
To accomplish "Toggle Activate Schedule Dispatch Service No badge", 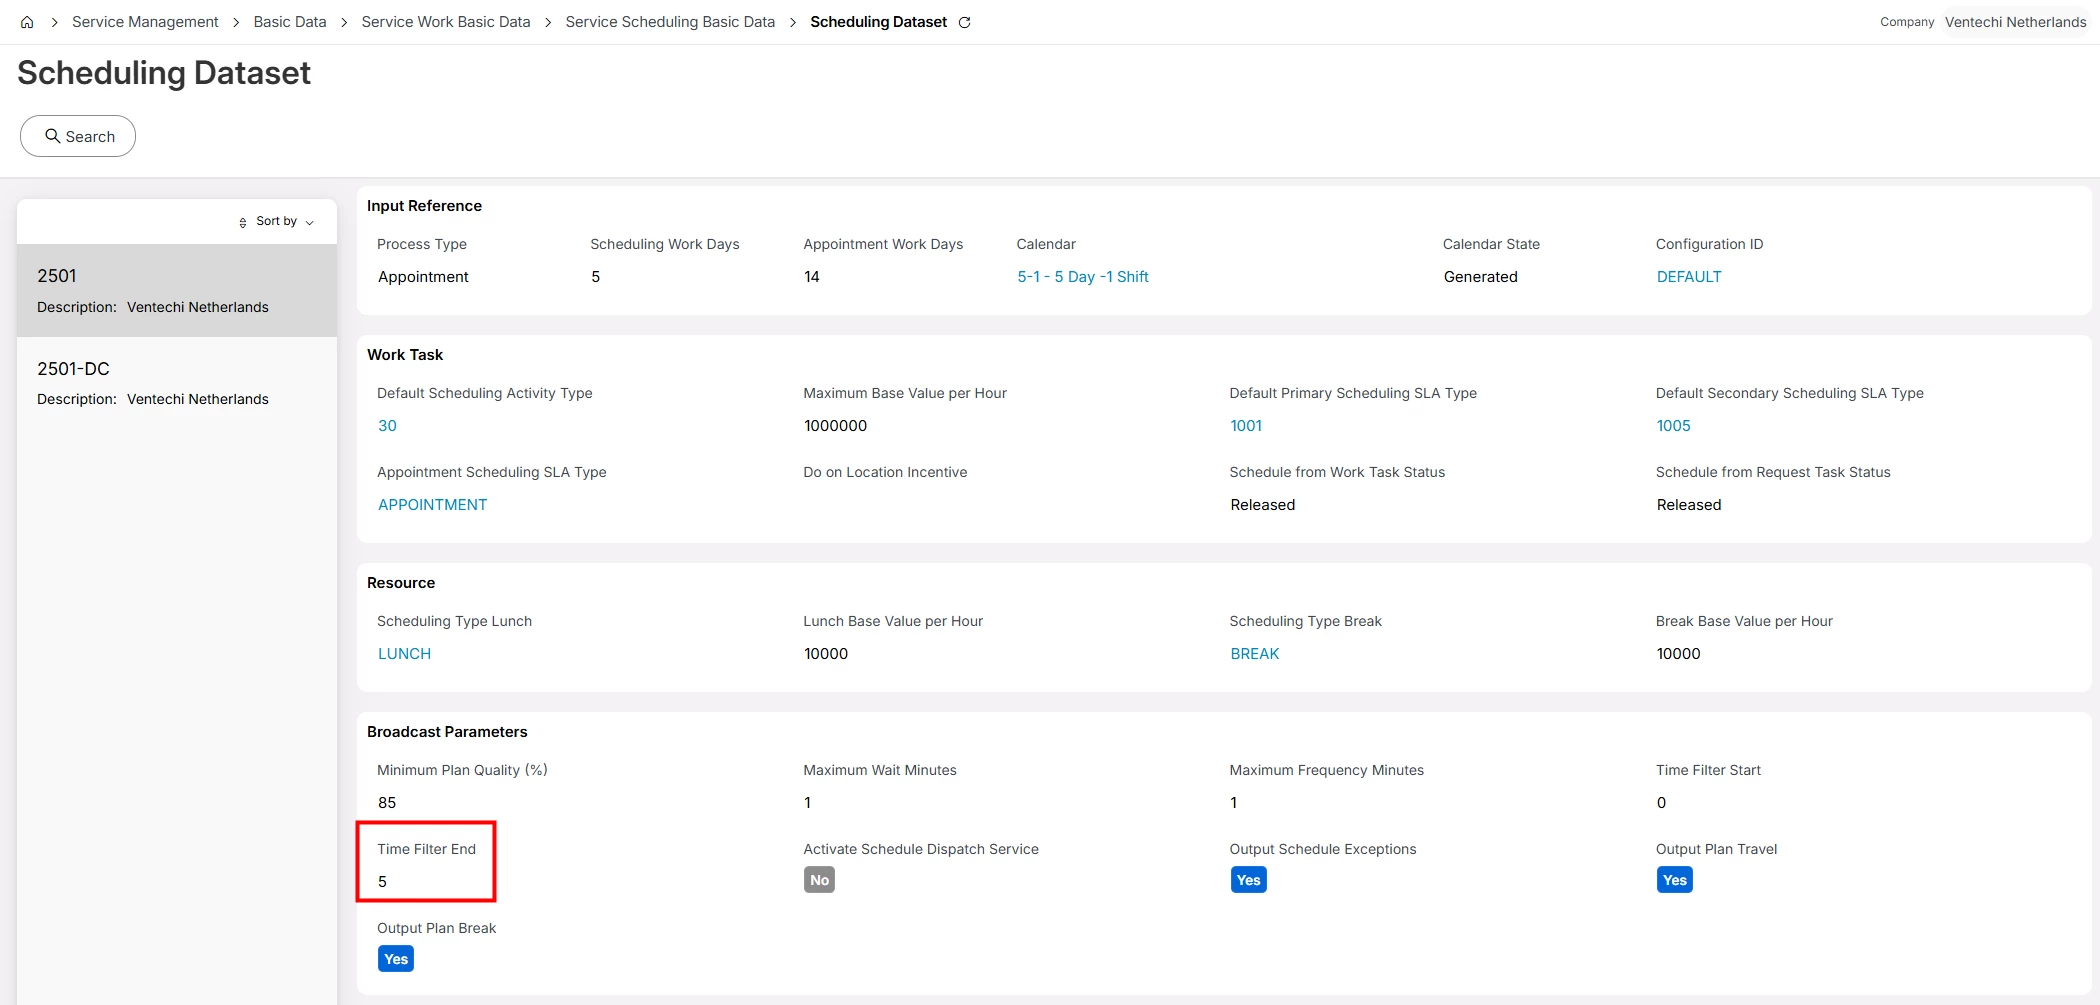I will (x=819, y=880).
